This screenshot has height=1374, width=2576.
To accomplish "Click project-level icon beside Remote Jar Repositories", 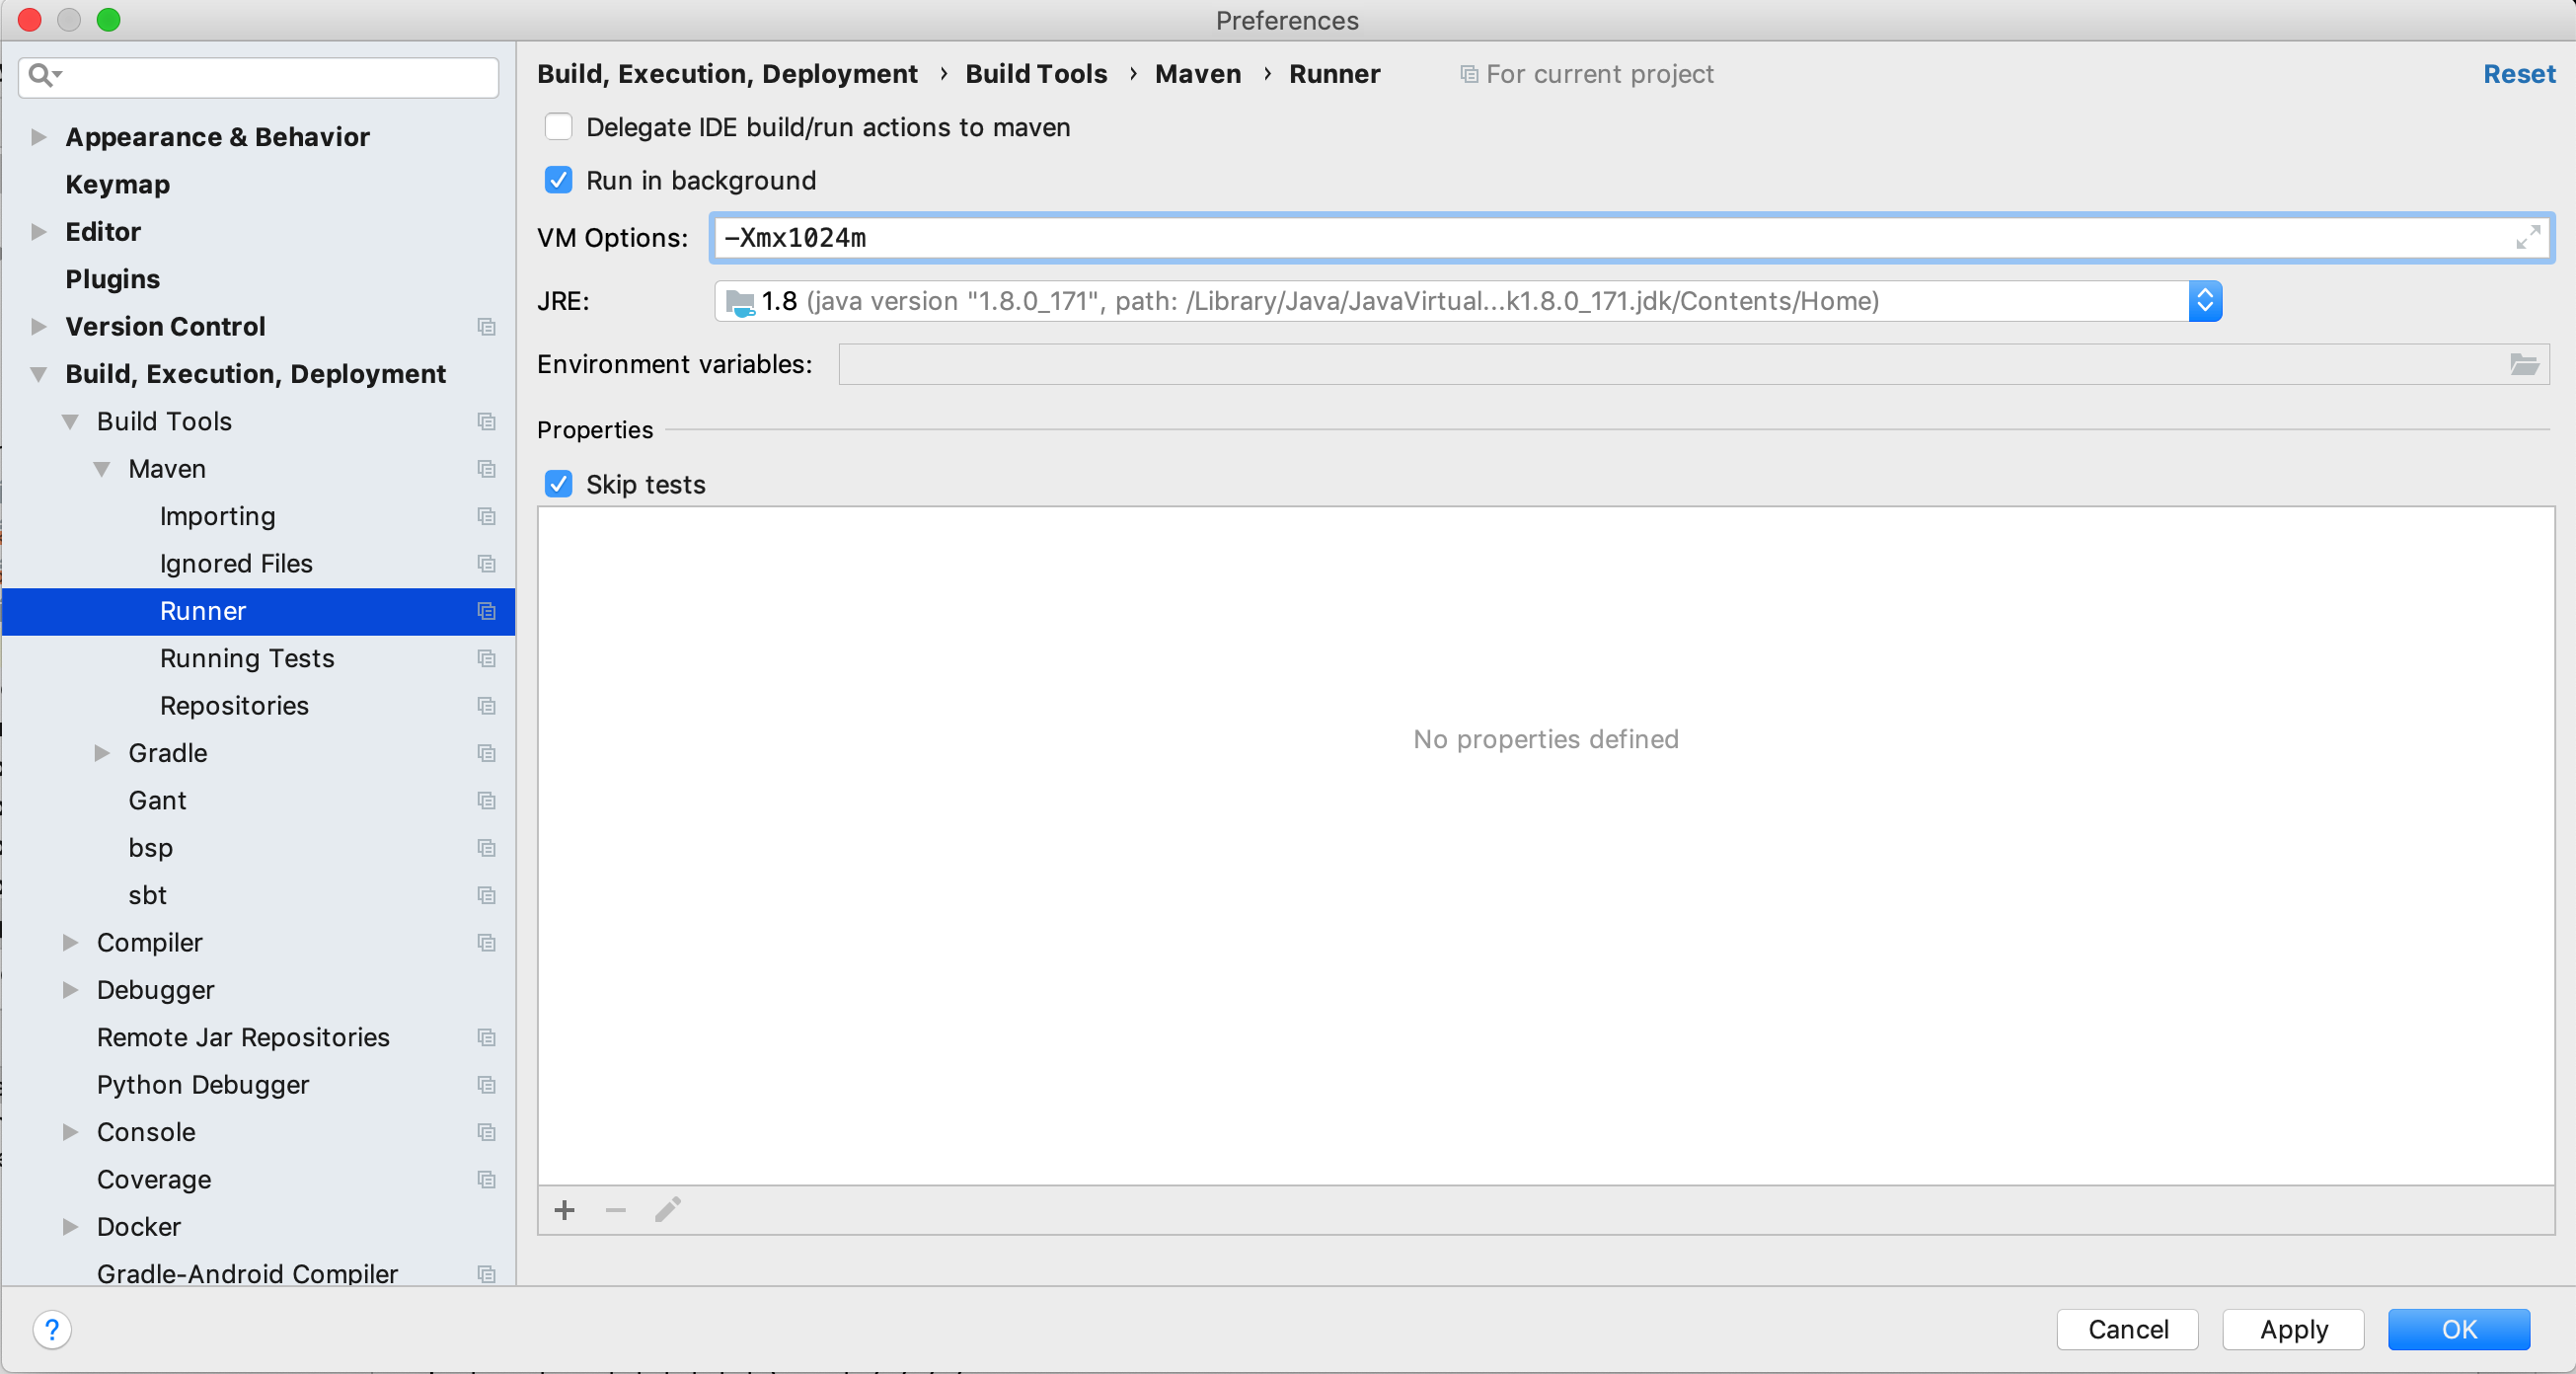I will pyautogui.click(x=487, y=1038).
